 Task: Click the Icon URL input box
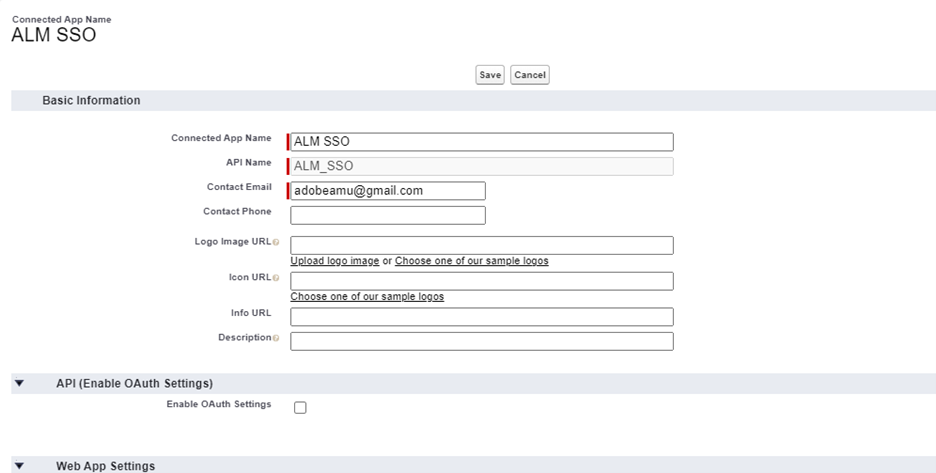(x=481, y=281)
